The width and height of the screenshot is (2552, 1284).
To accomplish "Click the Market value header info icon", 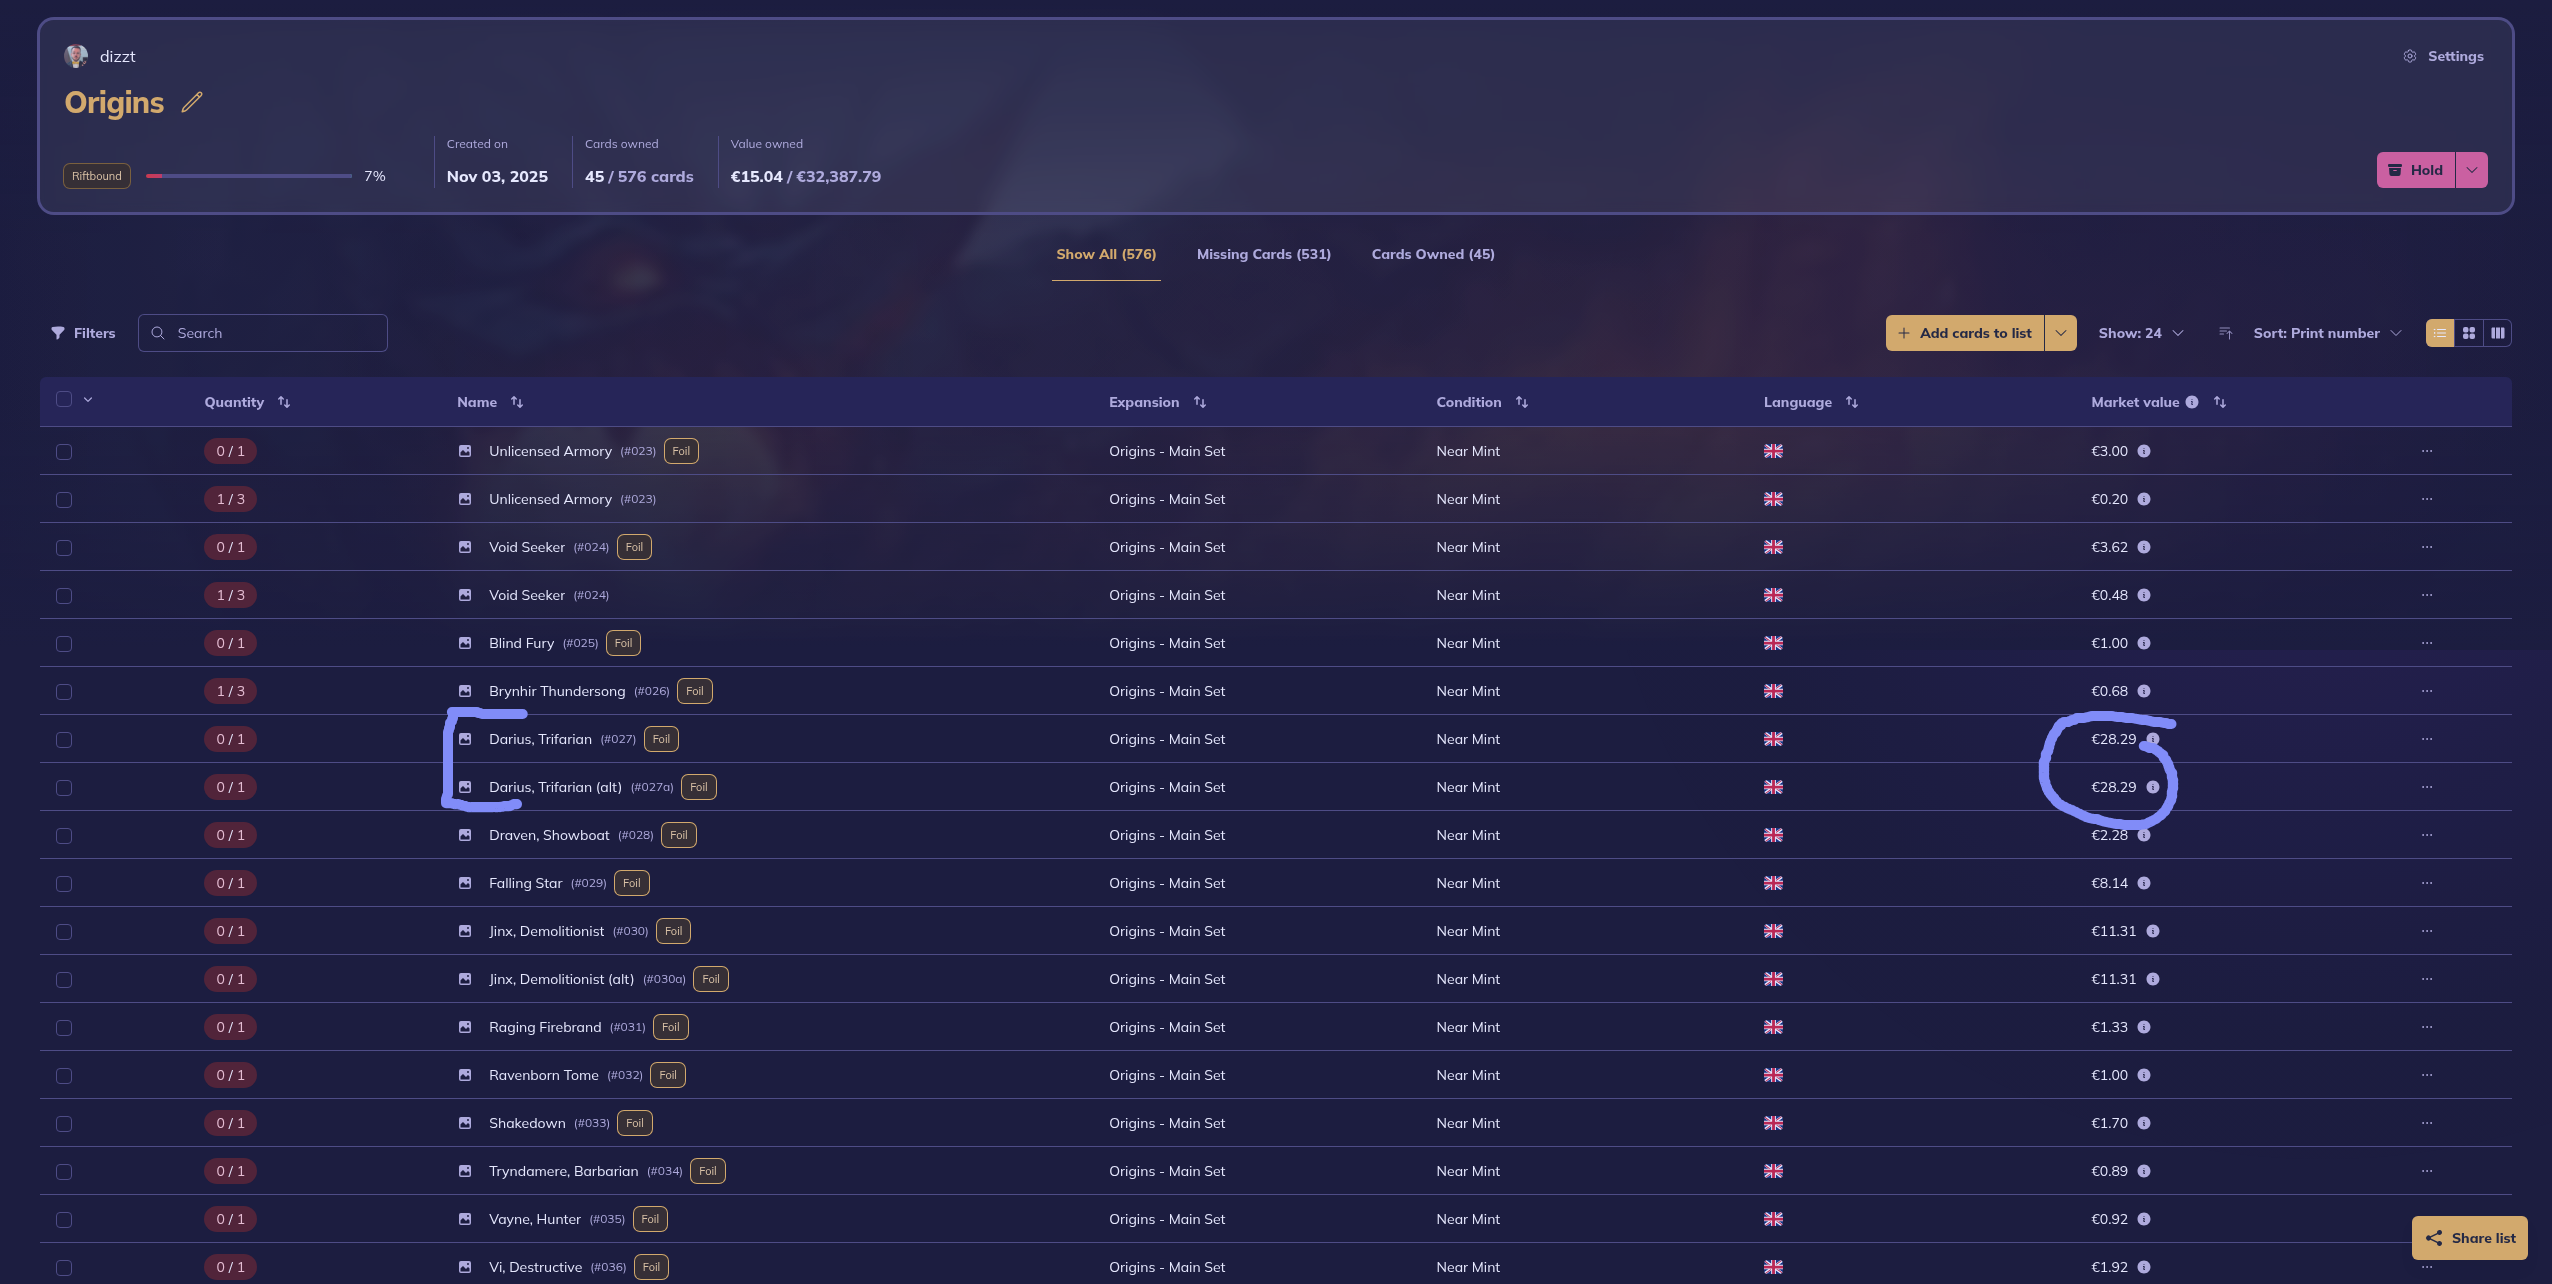I will [2192, 402].
